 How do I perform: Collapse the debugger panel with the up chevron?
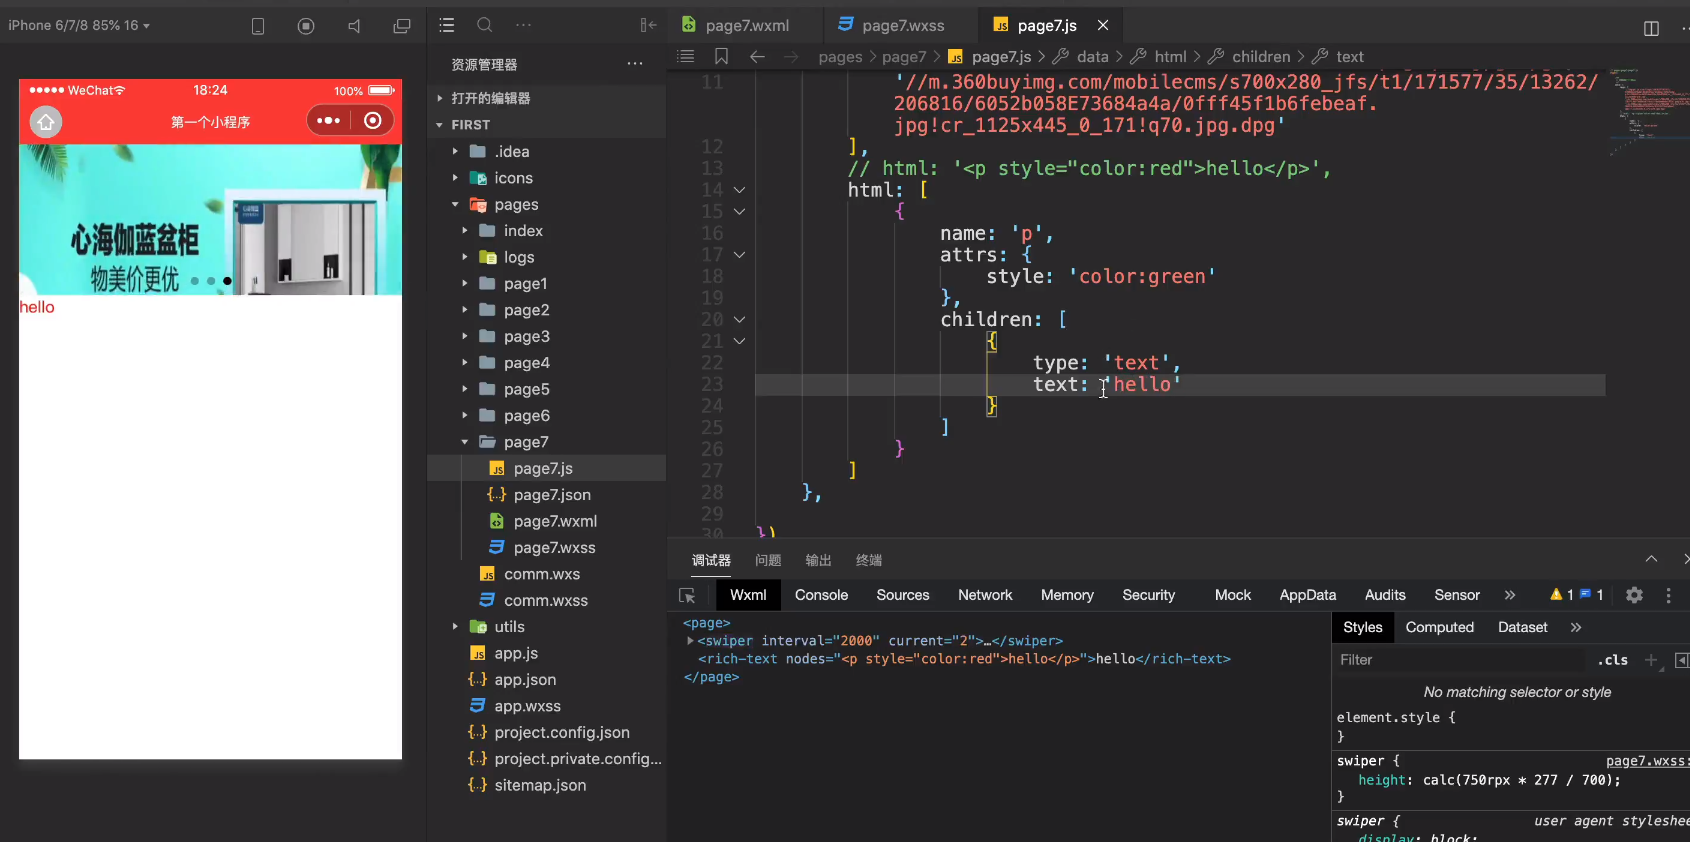tap(1651, 559)
